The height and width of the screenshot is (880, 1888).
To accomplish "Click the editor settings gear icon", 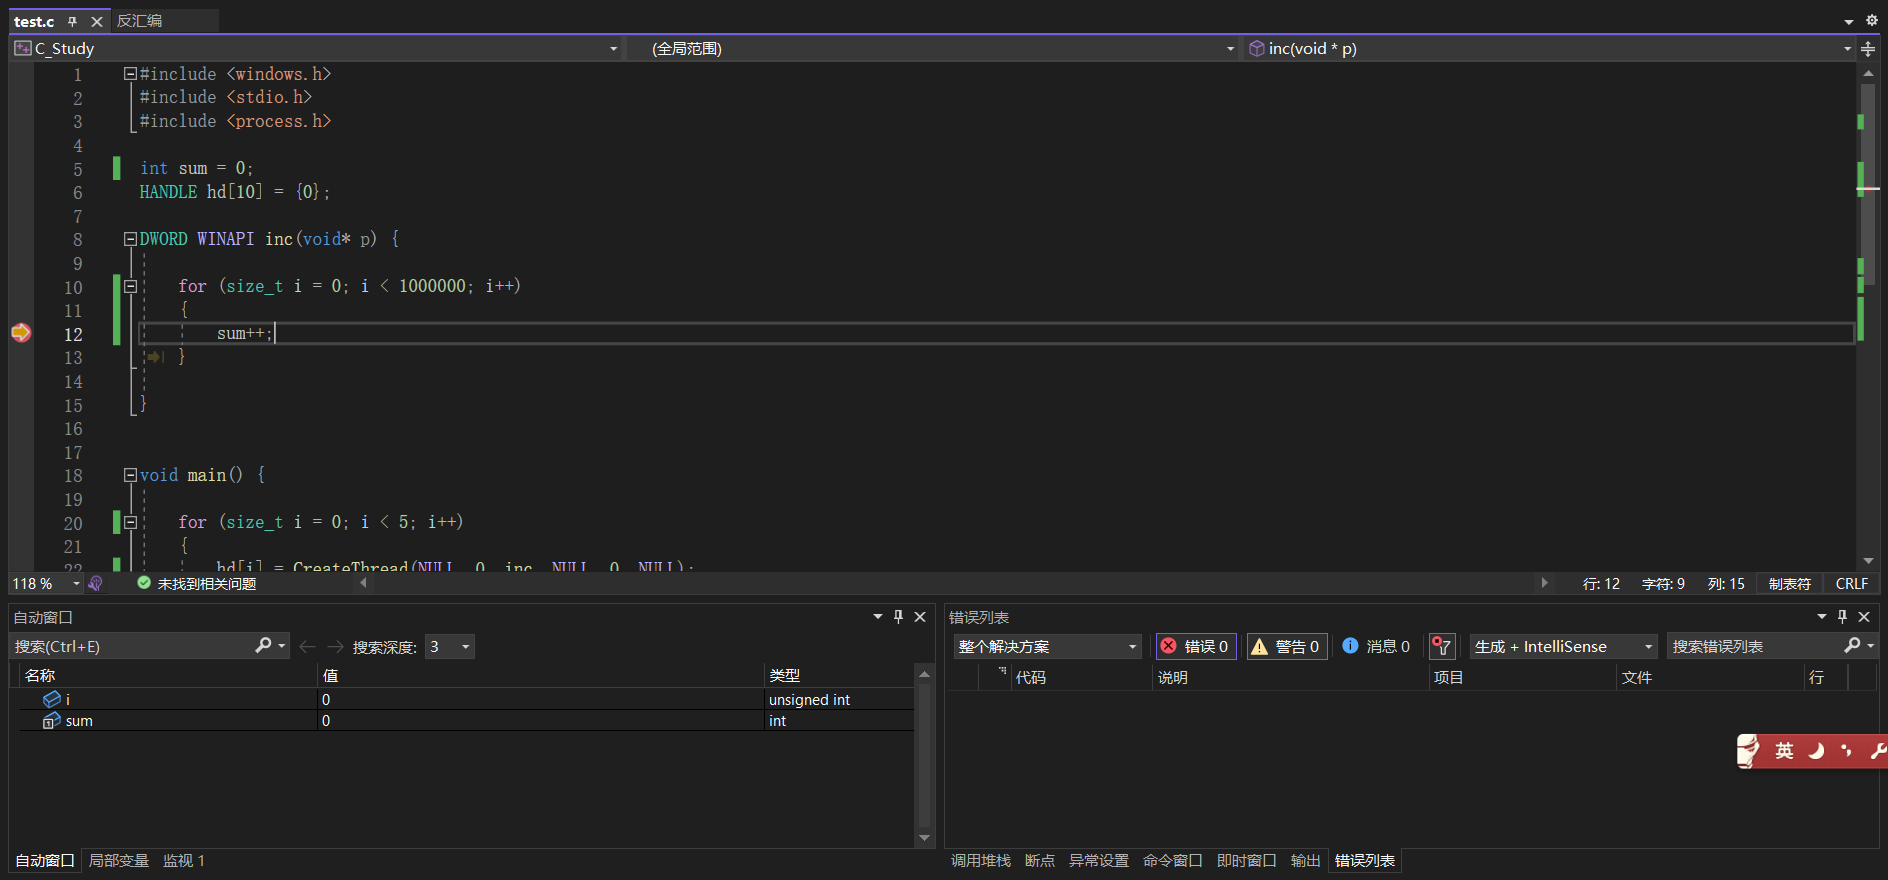I will coord(1872,20).
